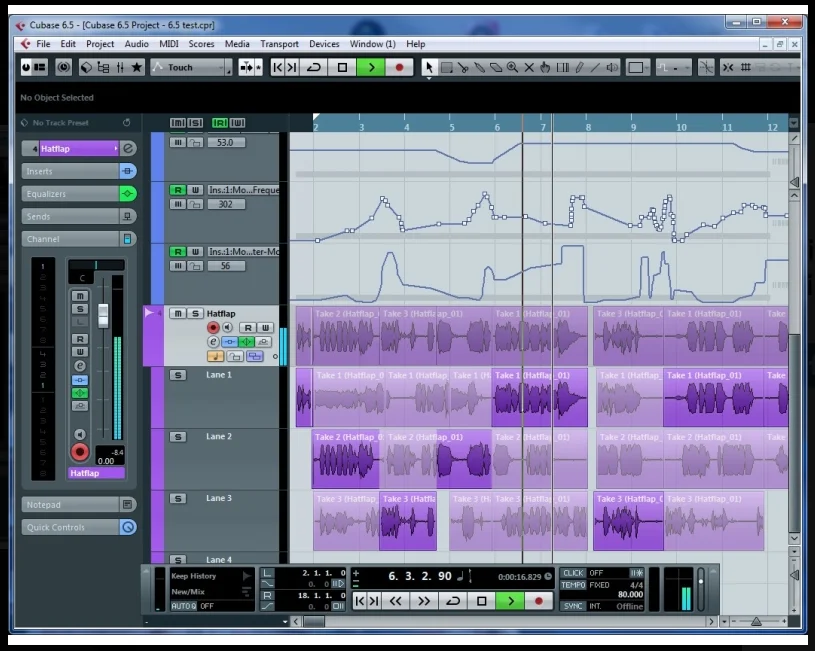Open the Mixer icon in toolbar

click(120, 68)
